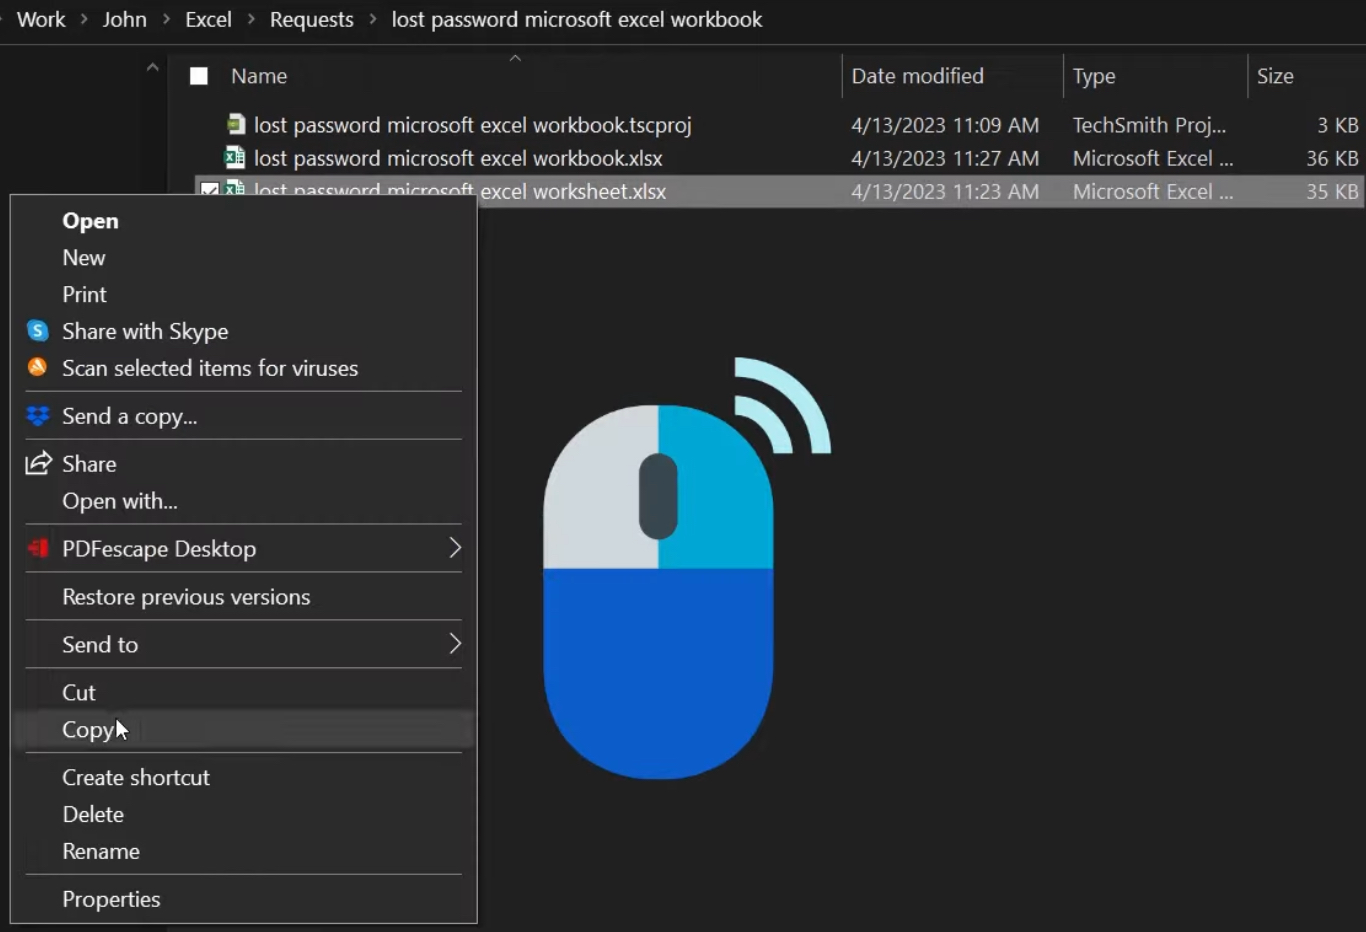The image size is (1366, 932).
Task: Click the 4/13/2023 11:09 AM date cell
Action: click(945, 125)
